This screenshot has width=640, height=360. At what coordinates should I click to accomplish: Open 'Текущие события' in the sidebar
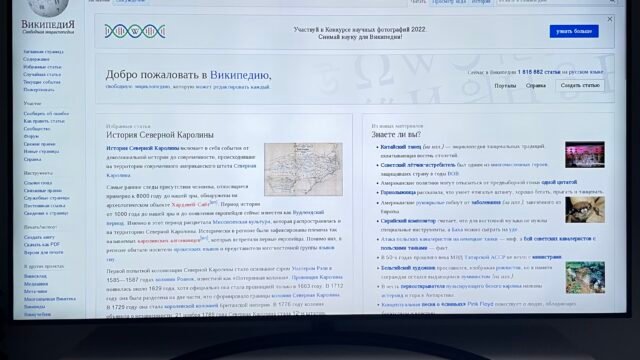[x=42, y=82]
